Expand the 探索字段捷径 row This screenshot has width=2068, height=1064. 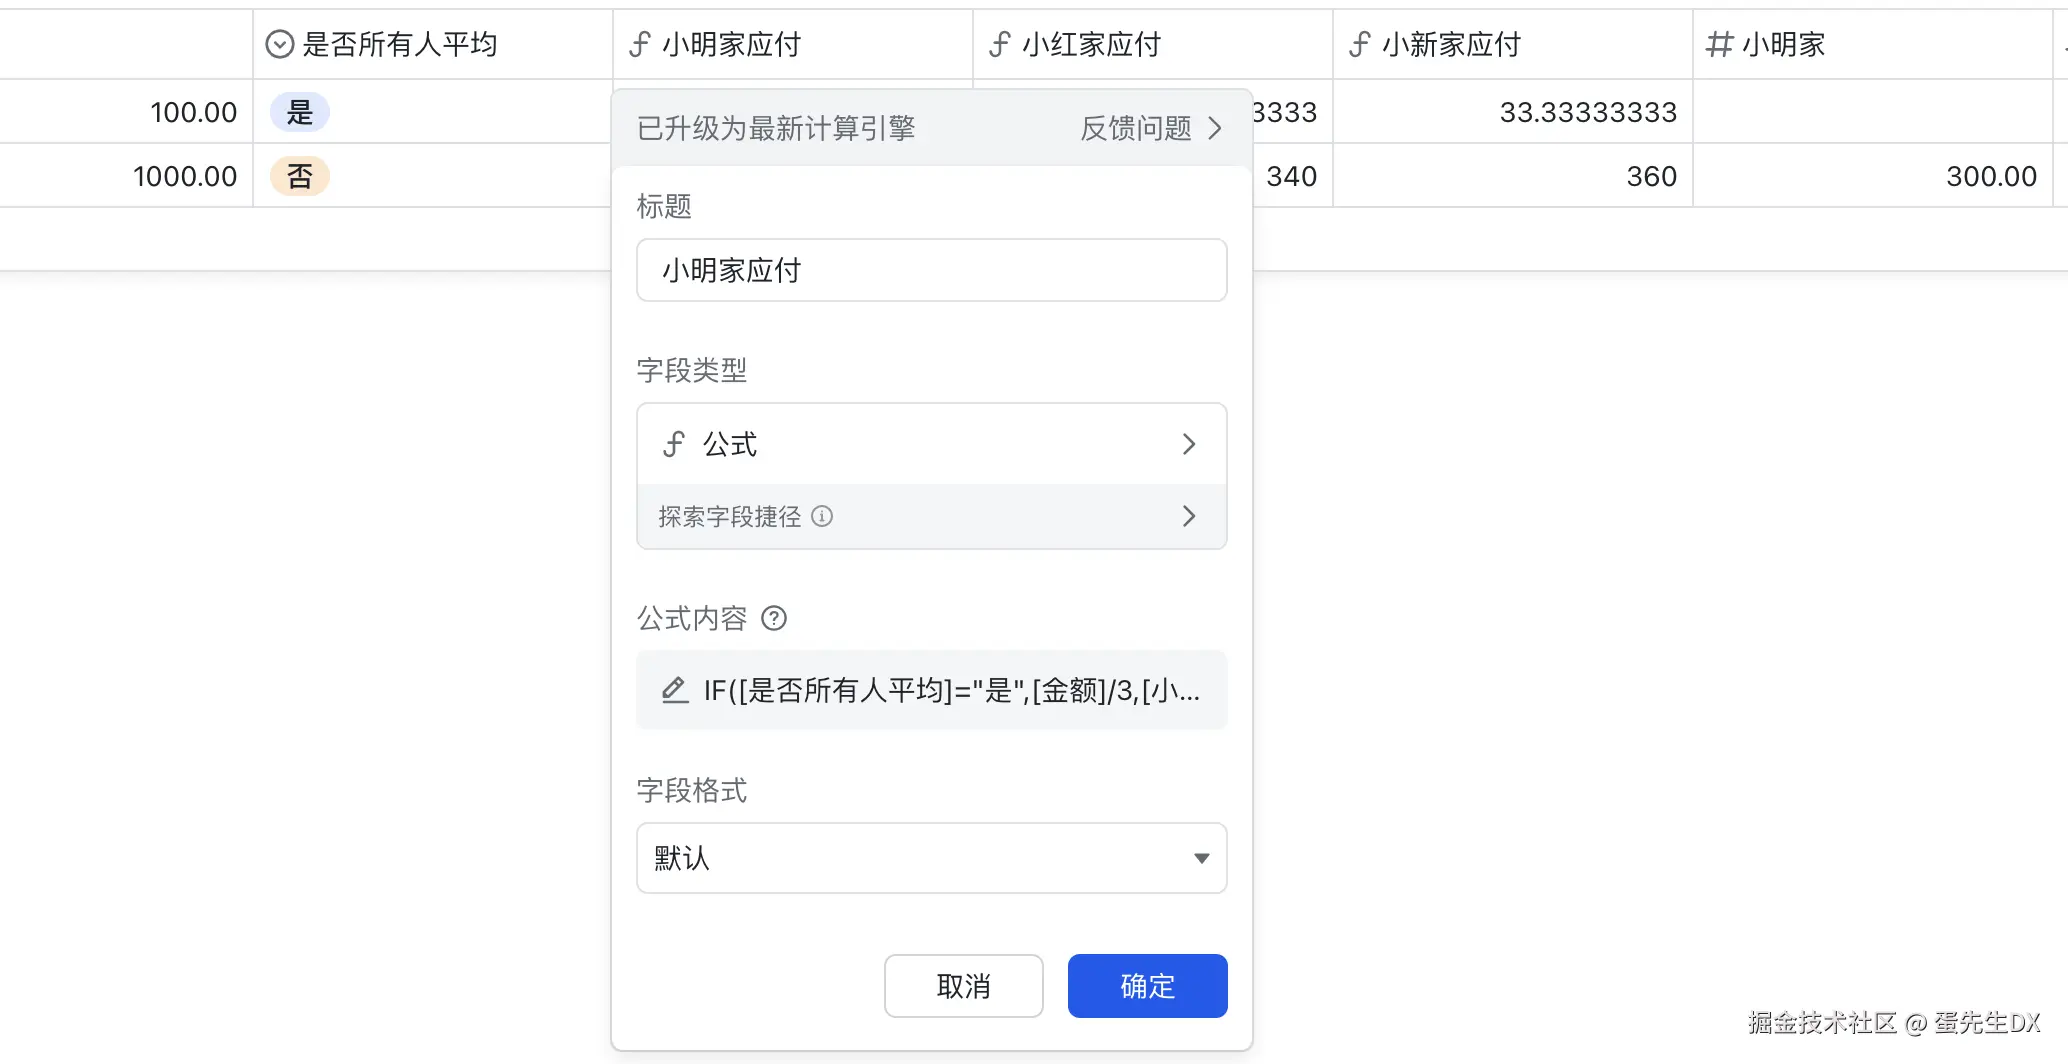coord(931,516)
